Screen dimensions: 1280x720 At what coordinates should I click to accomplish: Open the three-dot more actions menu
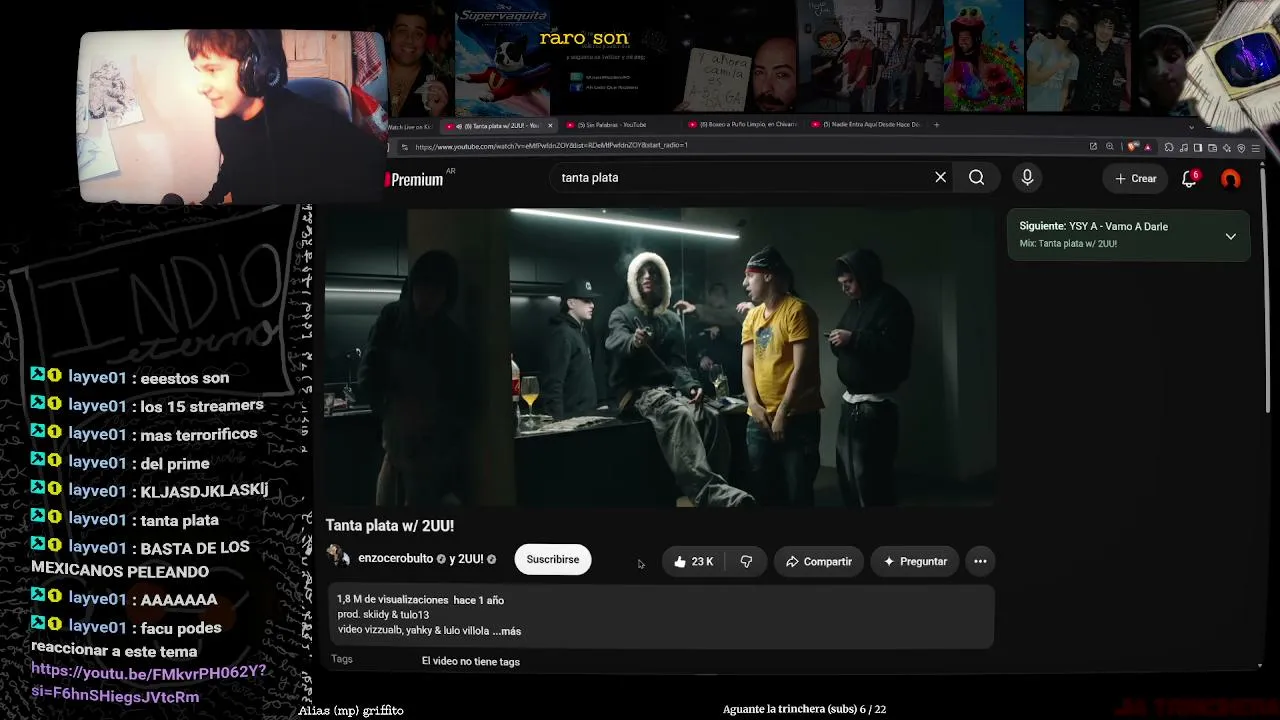980,561
